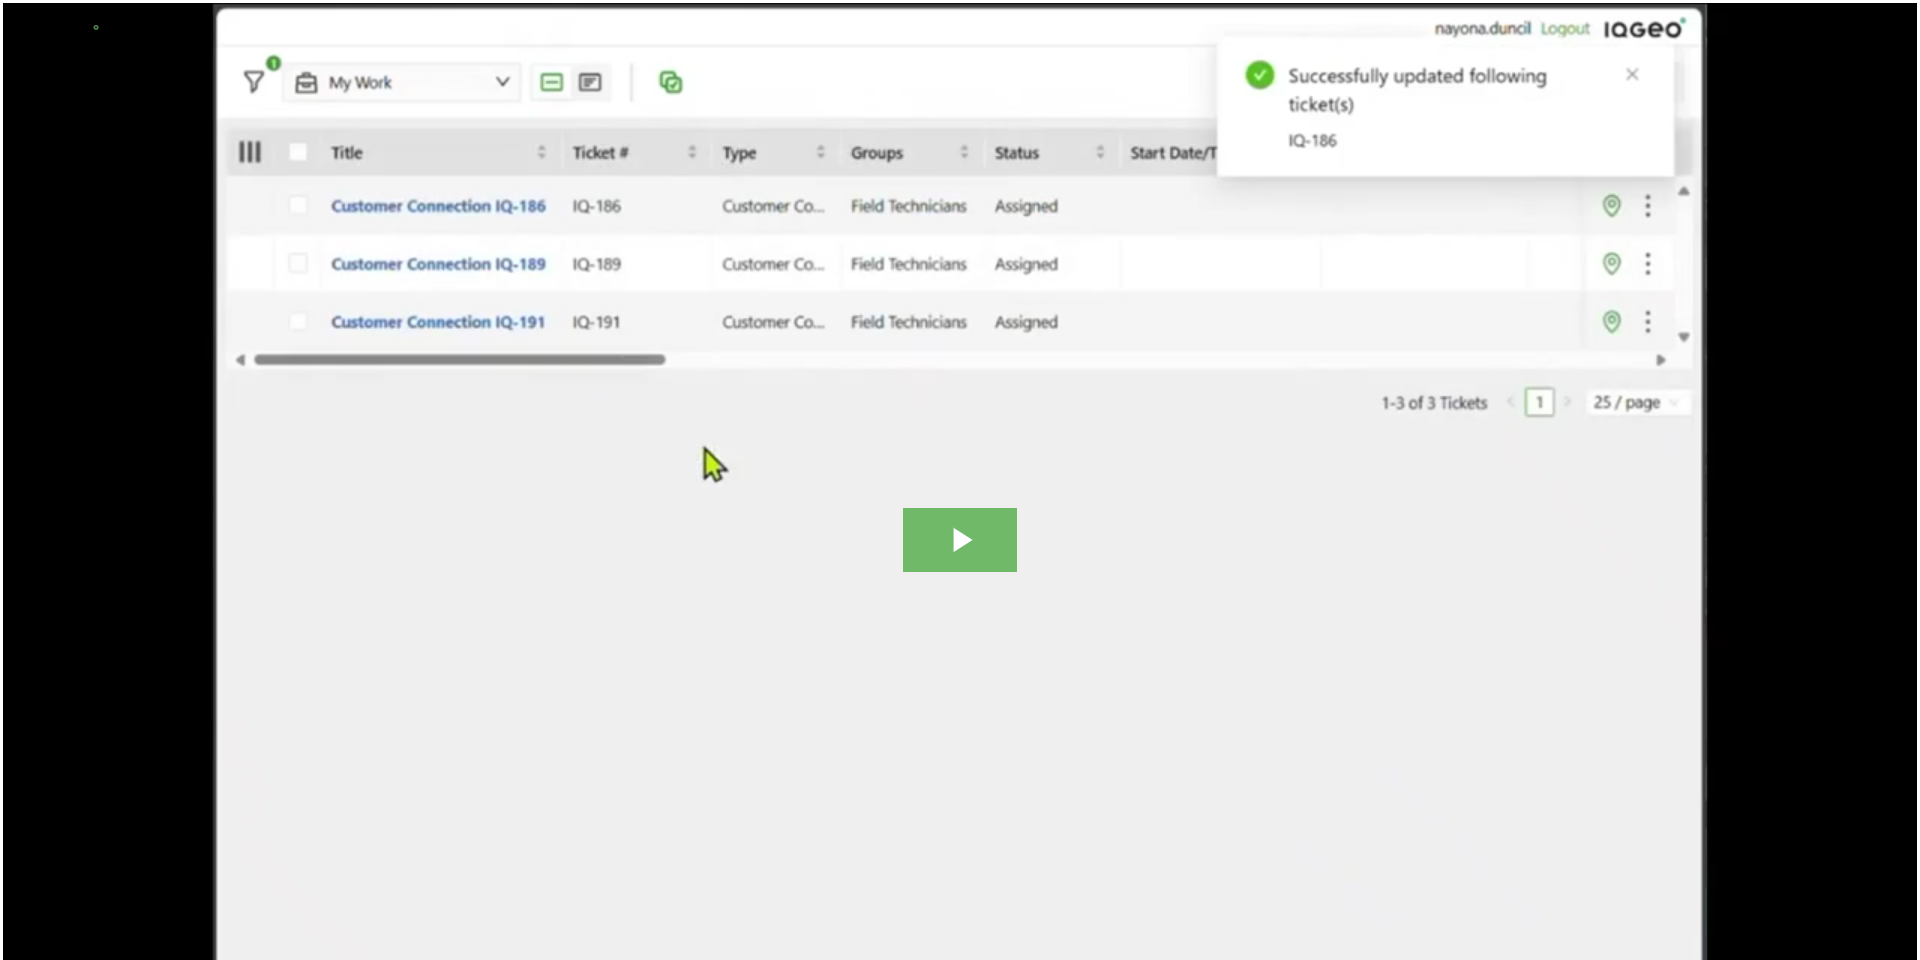Viewport: 1920px width, 960px height.
Task: Open the filter funnel icon
Action: [254, 82]
